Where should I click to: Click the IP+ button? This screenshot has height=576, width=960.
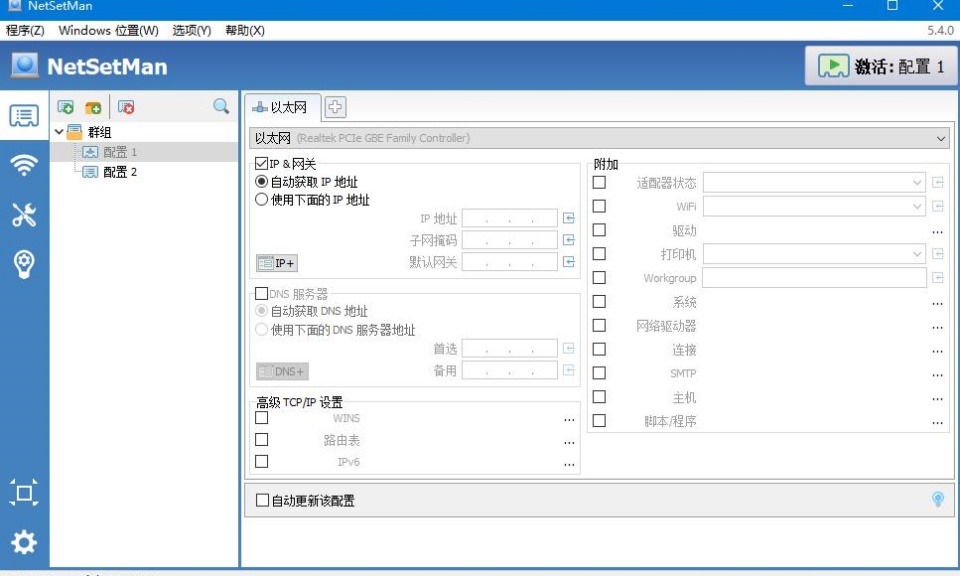[x=277, y=263]
